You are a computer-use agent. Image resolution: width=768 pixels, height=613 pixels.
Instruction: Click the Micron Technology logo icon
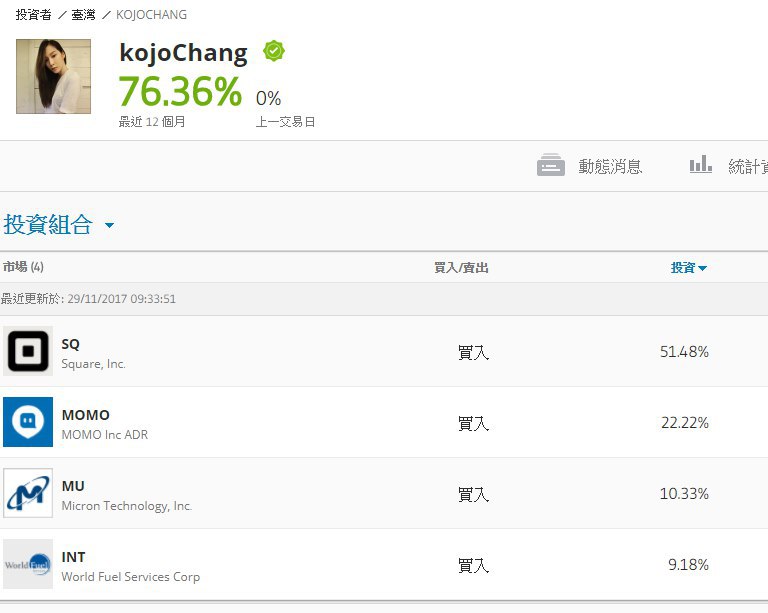click(x=28, y=493)
